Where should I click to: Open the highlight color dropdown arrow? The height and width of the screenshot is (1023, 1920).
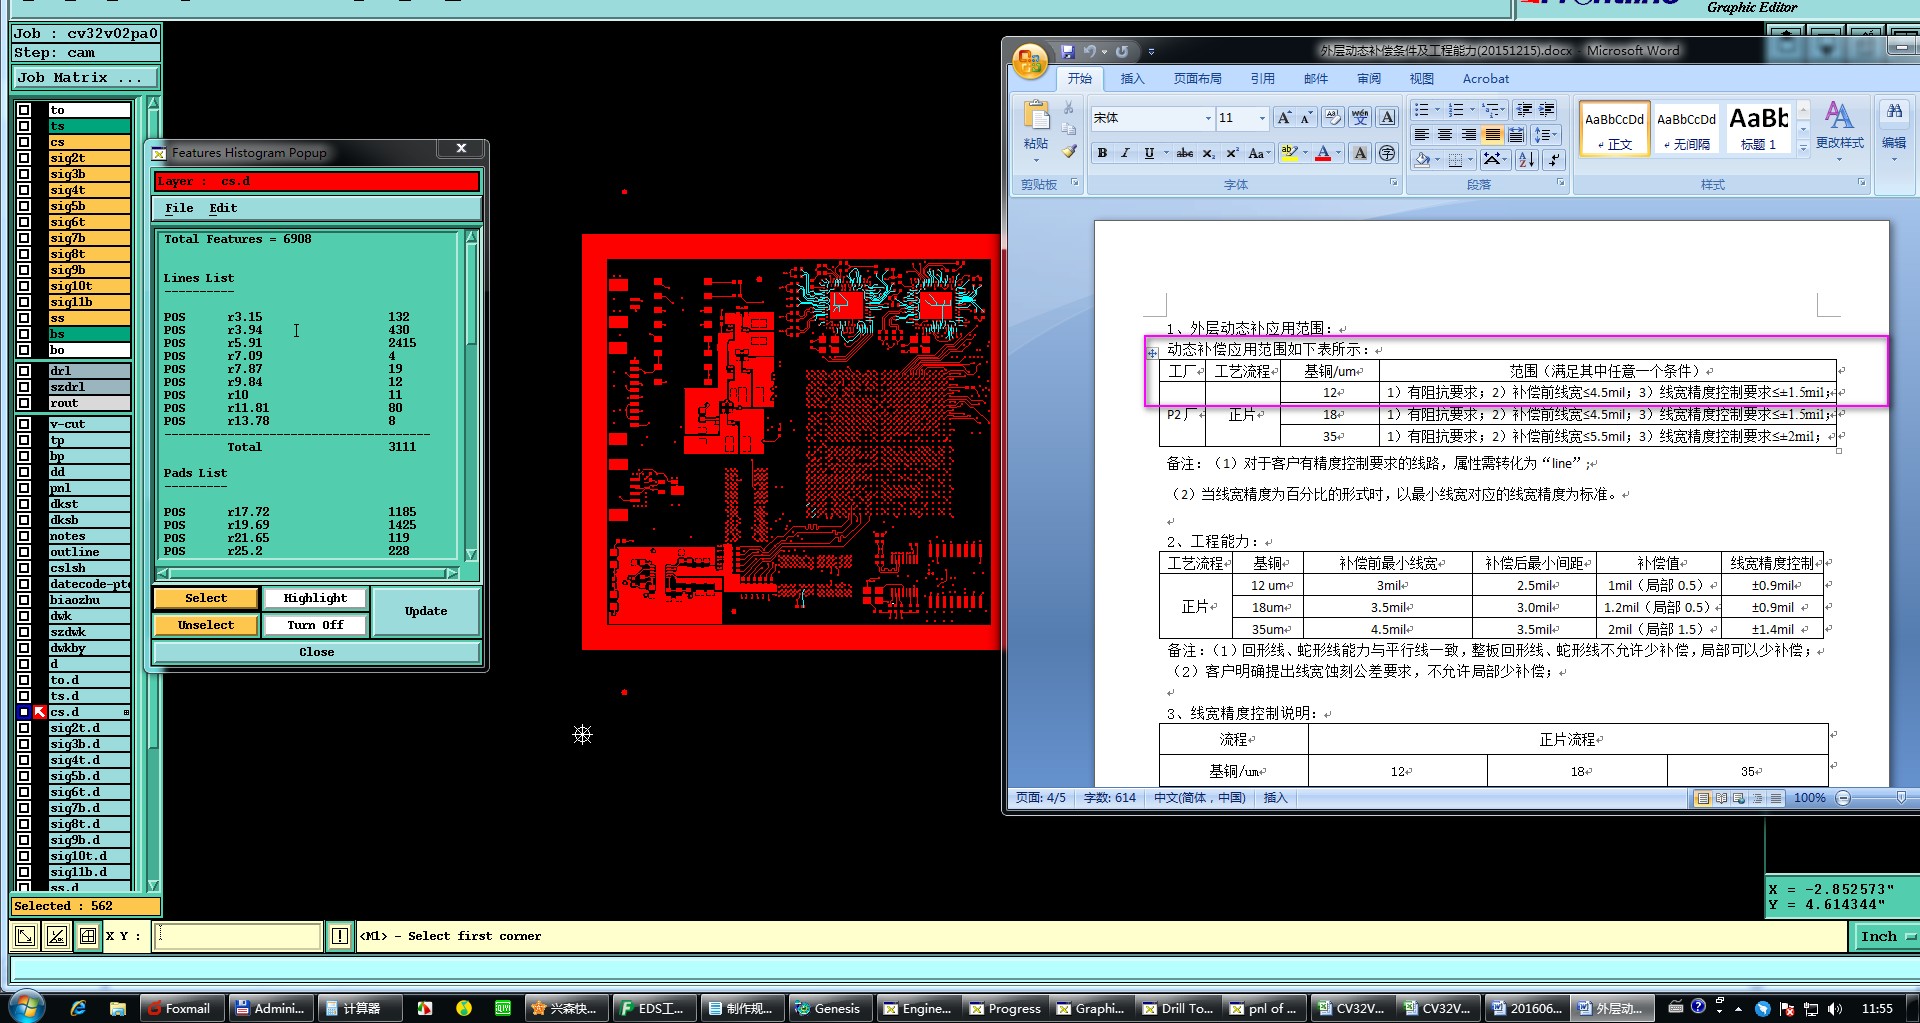click(x=1305, y=153)
